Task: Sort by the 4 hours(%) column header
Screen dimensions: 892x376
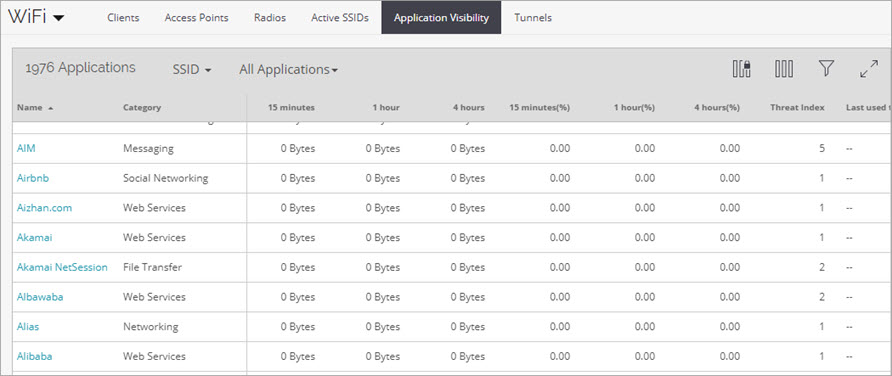Action: coord(717,108)
